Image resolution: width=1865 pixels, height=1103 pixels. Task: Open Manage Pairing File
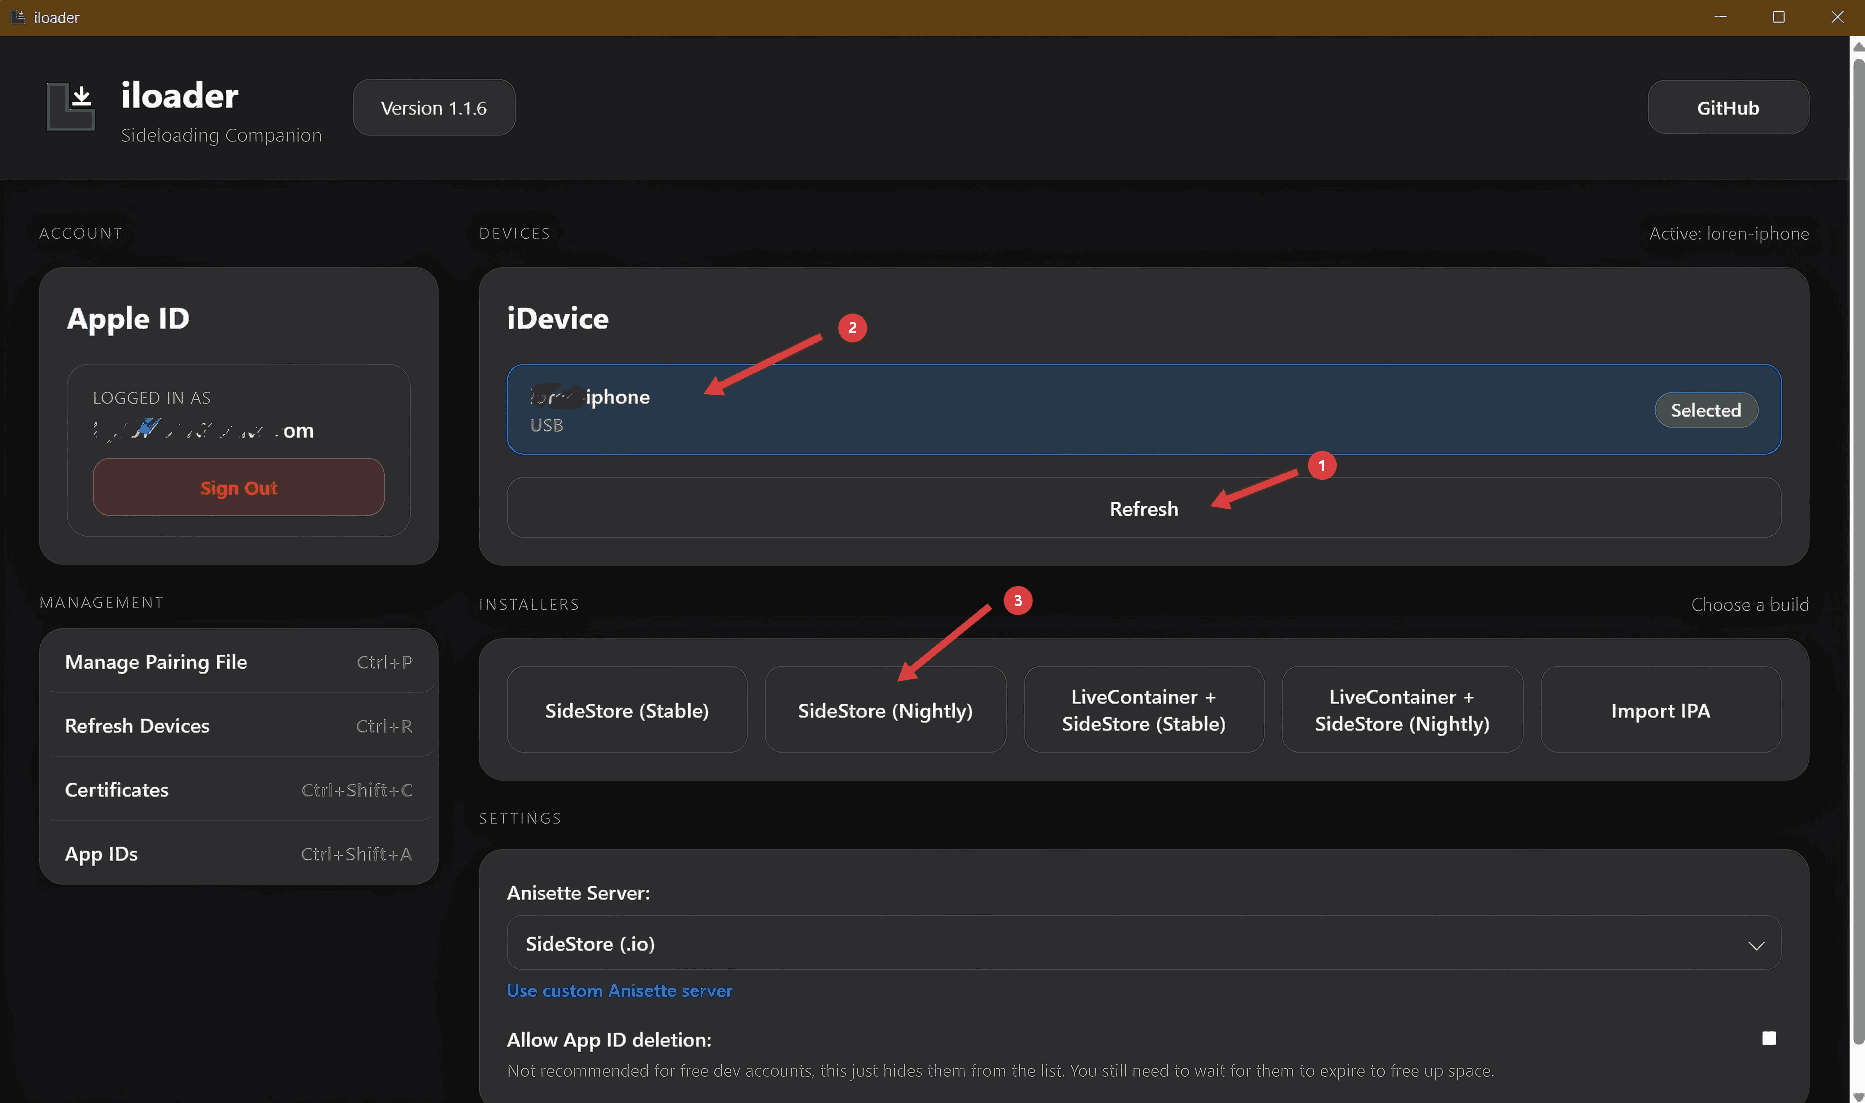tap(238, 662)
